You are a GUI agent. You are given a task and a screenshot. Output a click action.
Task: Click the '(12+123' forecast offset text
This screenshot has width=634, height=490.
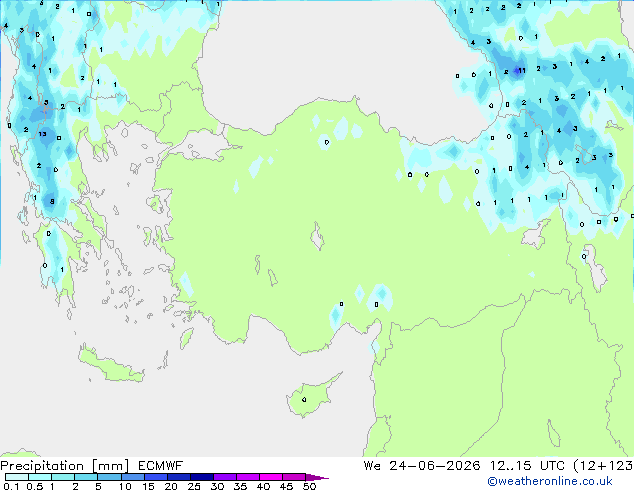click(603, 466)
